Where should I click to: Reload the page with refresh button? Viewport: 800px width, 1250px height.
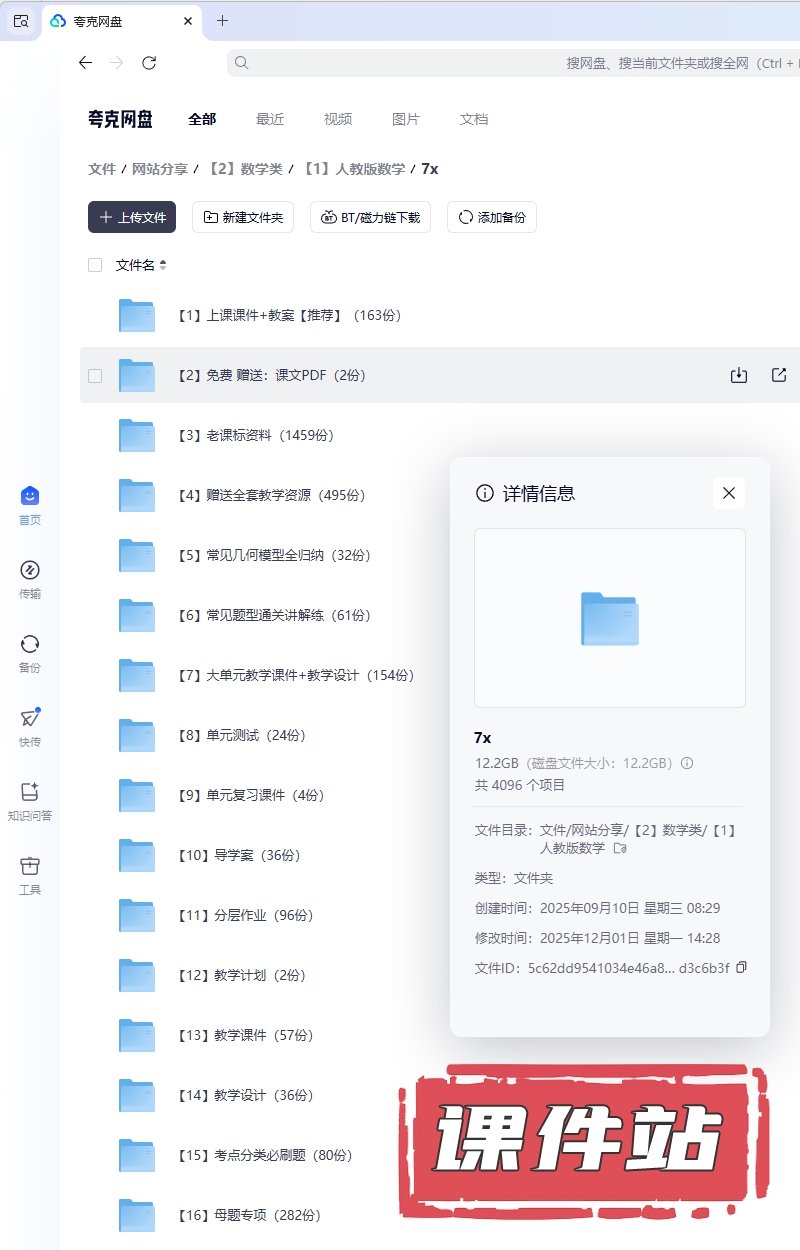click(149, 63)
